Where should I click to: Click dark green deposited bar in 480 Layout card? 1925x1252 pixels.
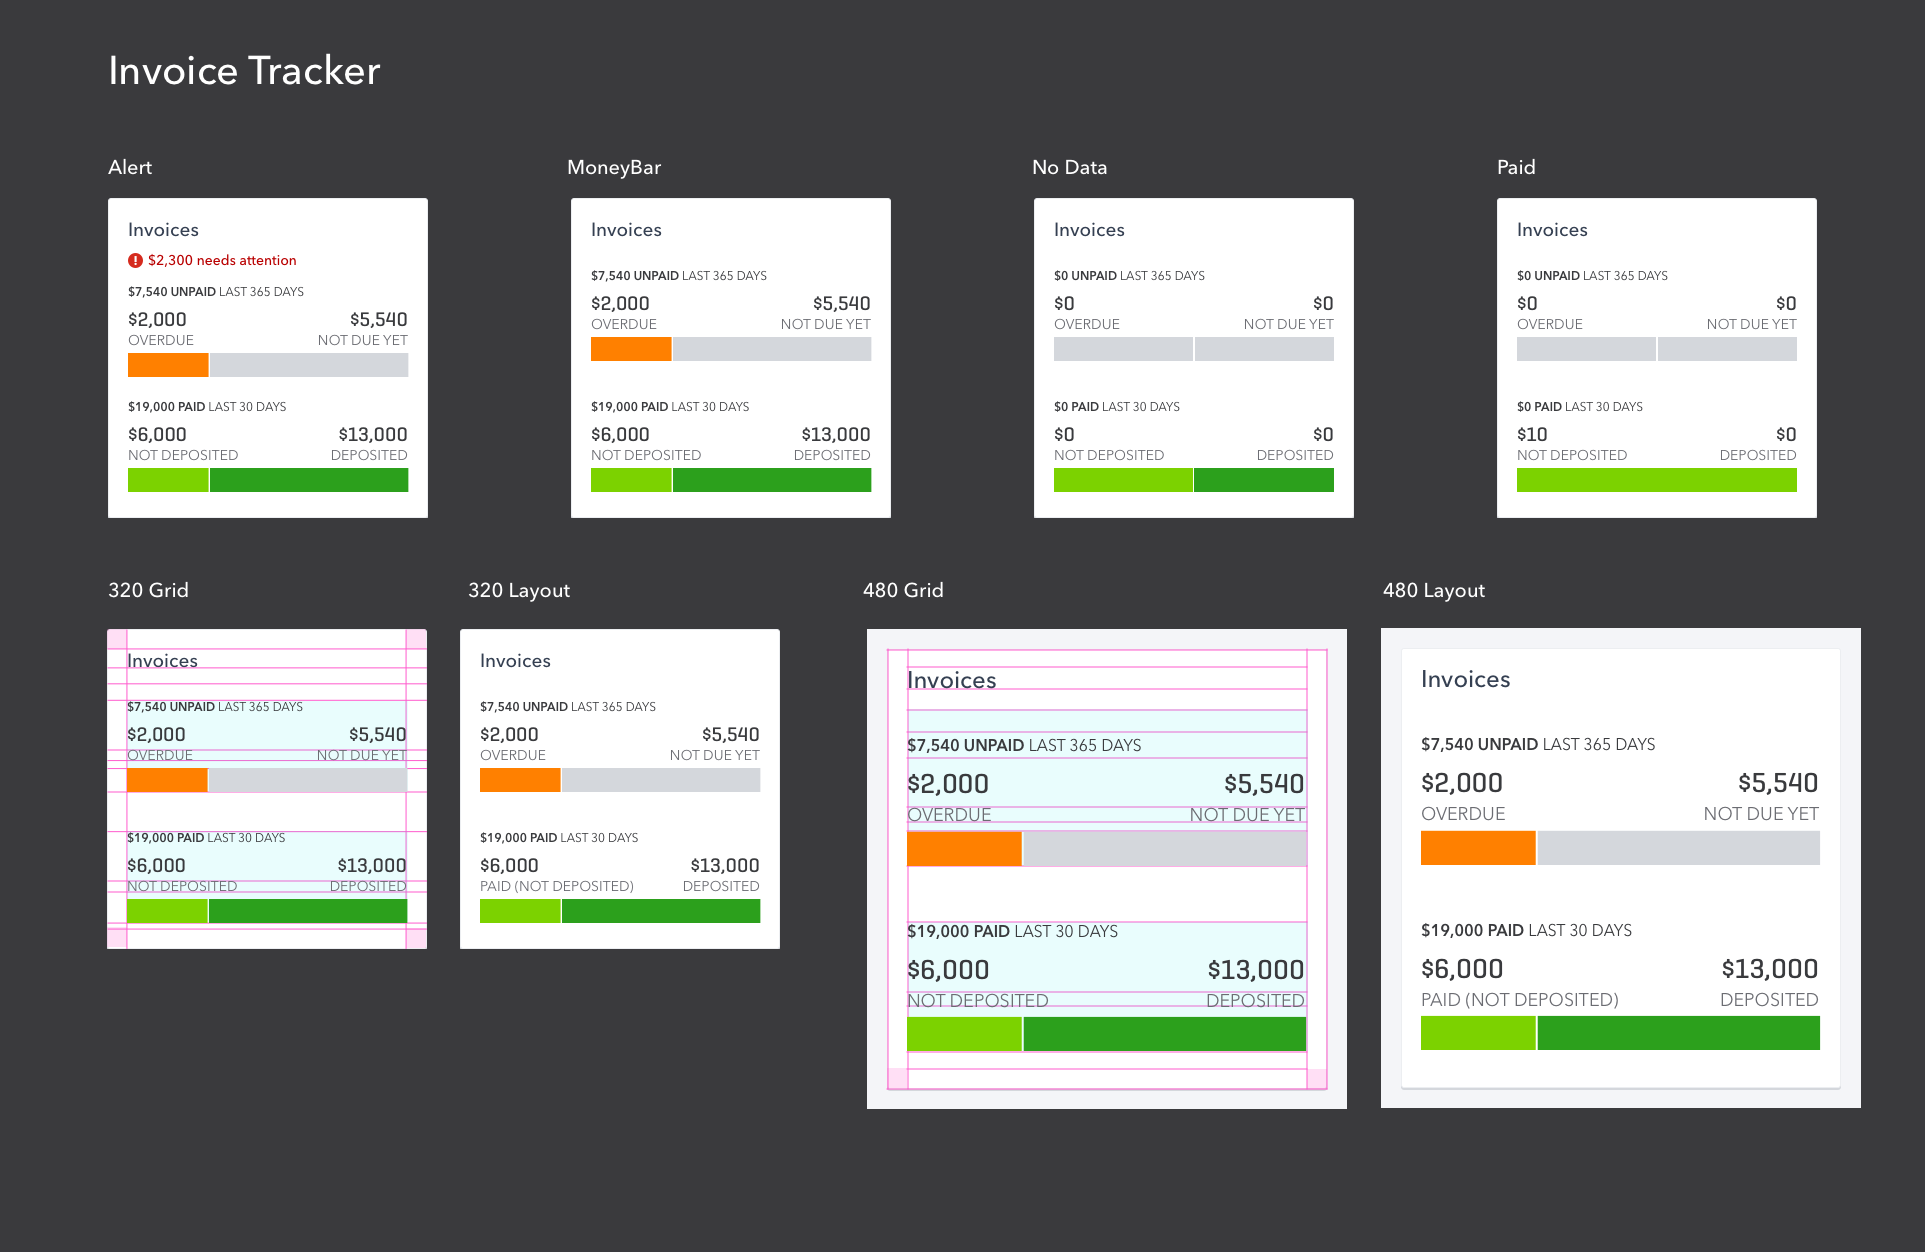1677,1033
